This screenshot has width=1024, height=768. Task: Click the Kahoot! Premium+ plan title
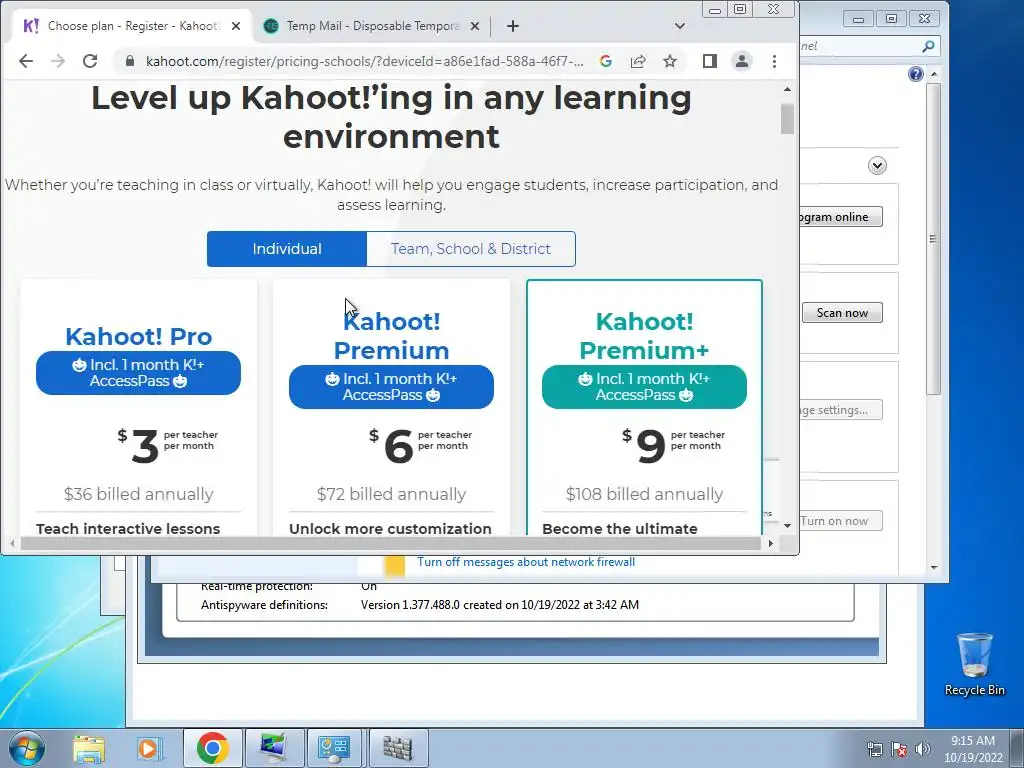(x=644, y=336)
